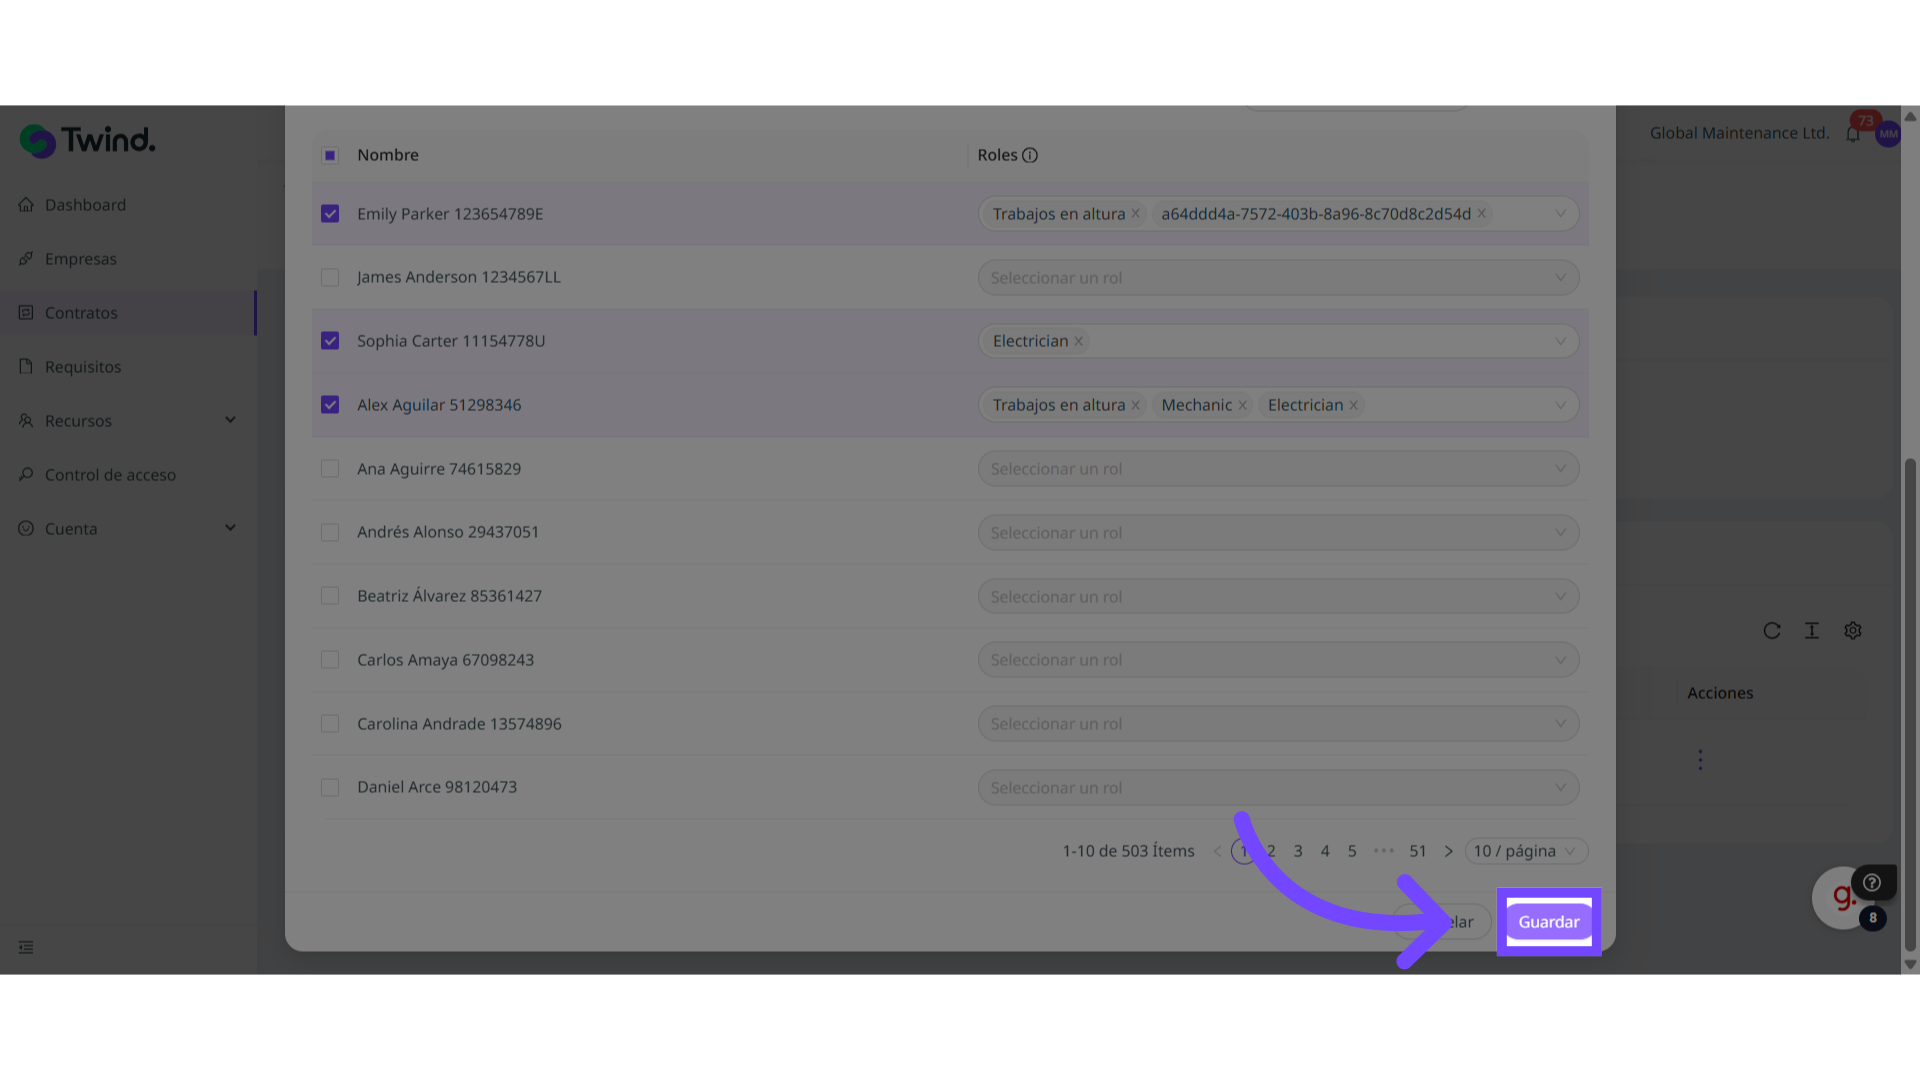Collapse the sidebar menu icon
This screenshot has height=1080, width=1920.
[x=26, y=947]
